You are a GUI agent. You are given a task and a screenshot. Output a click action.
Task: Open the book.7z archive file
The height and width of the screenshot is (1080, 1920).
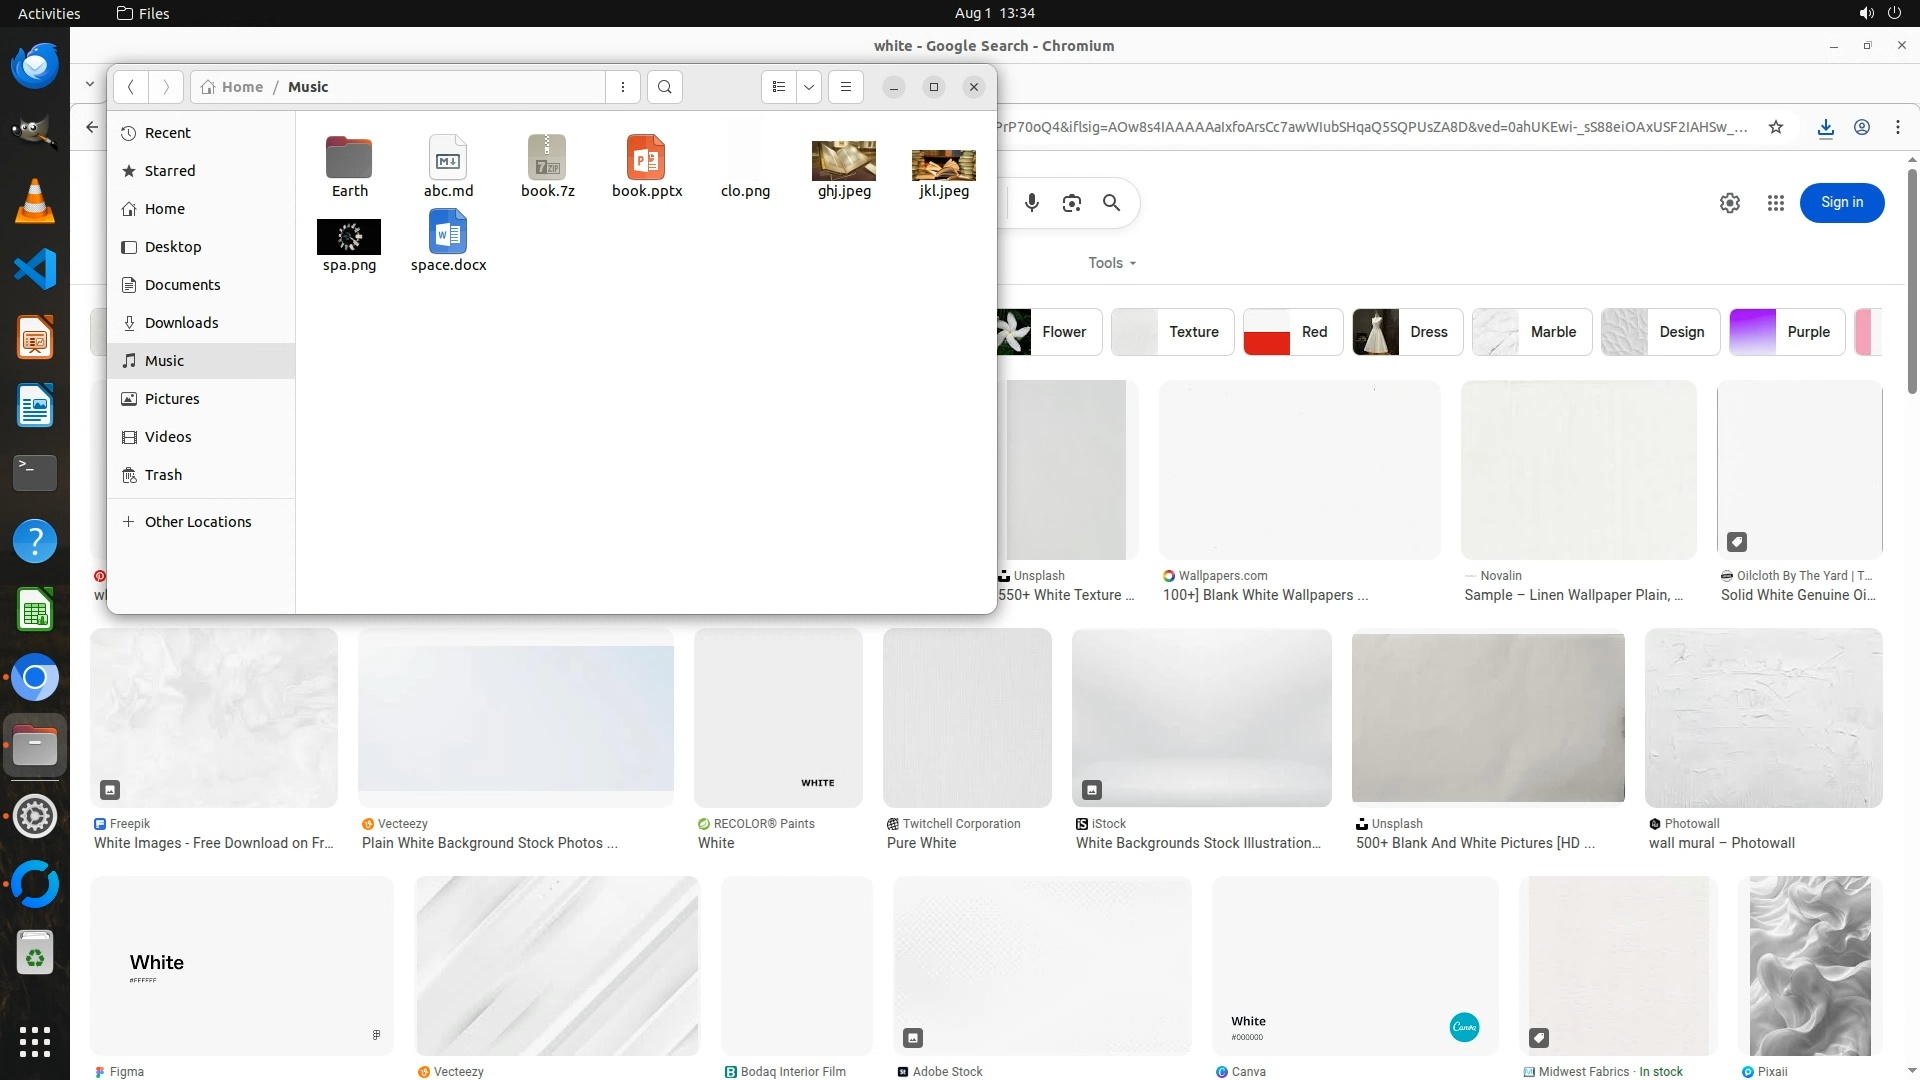pyautogui.click(x=547, y=166)
